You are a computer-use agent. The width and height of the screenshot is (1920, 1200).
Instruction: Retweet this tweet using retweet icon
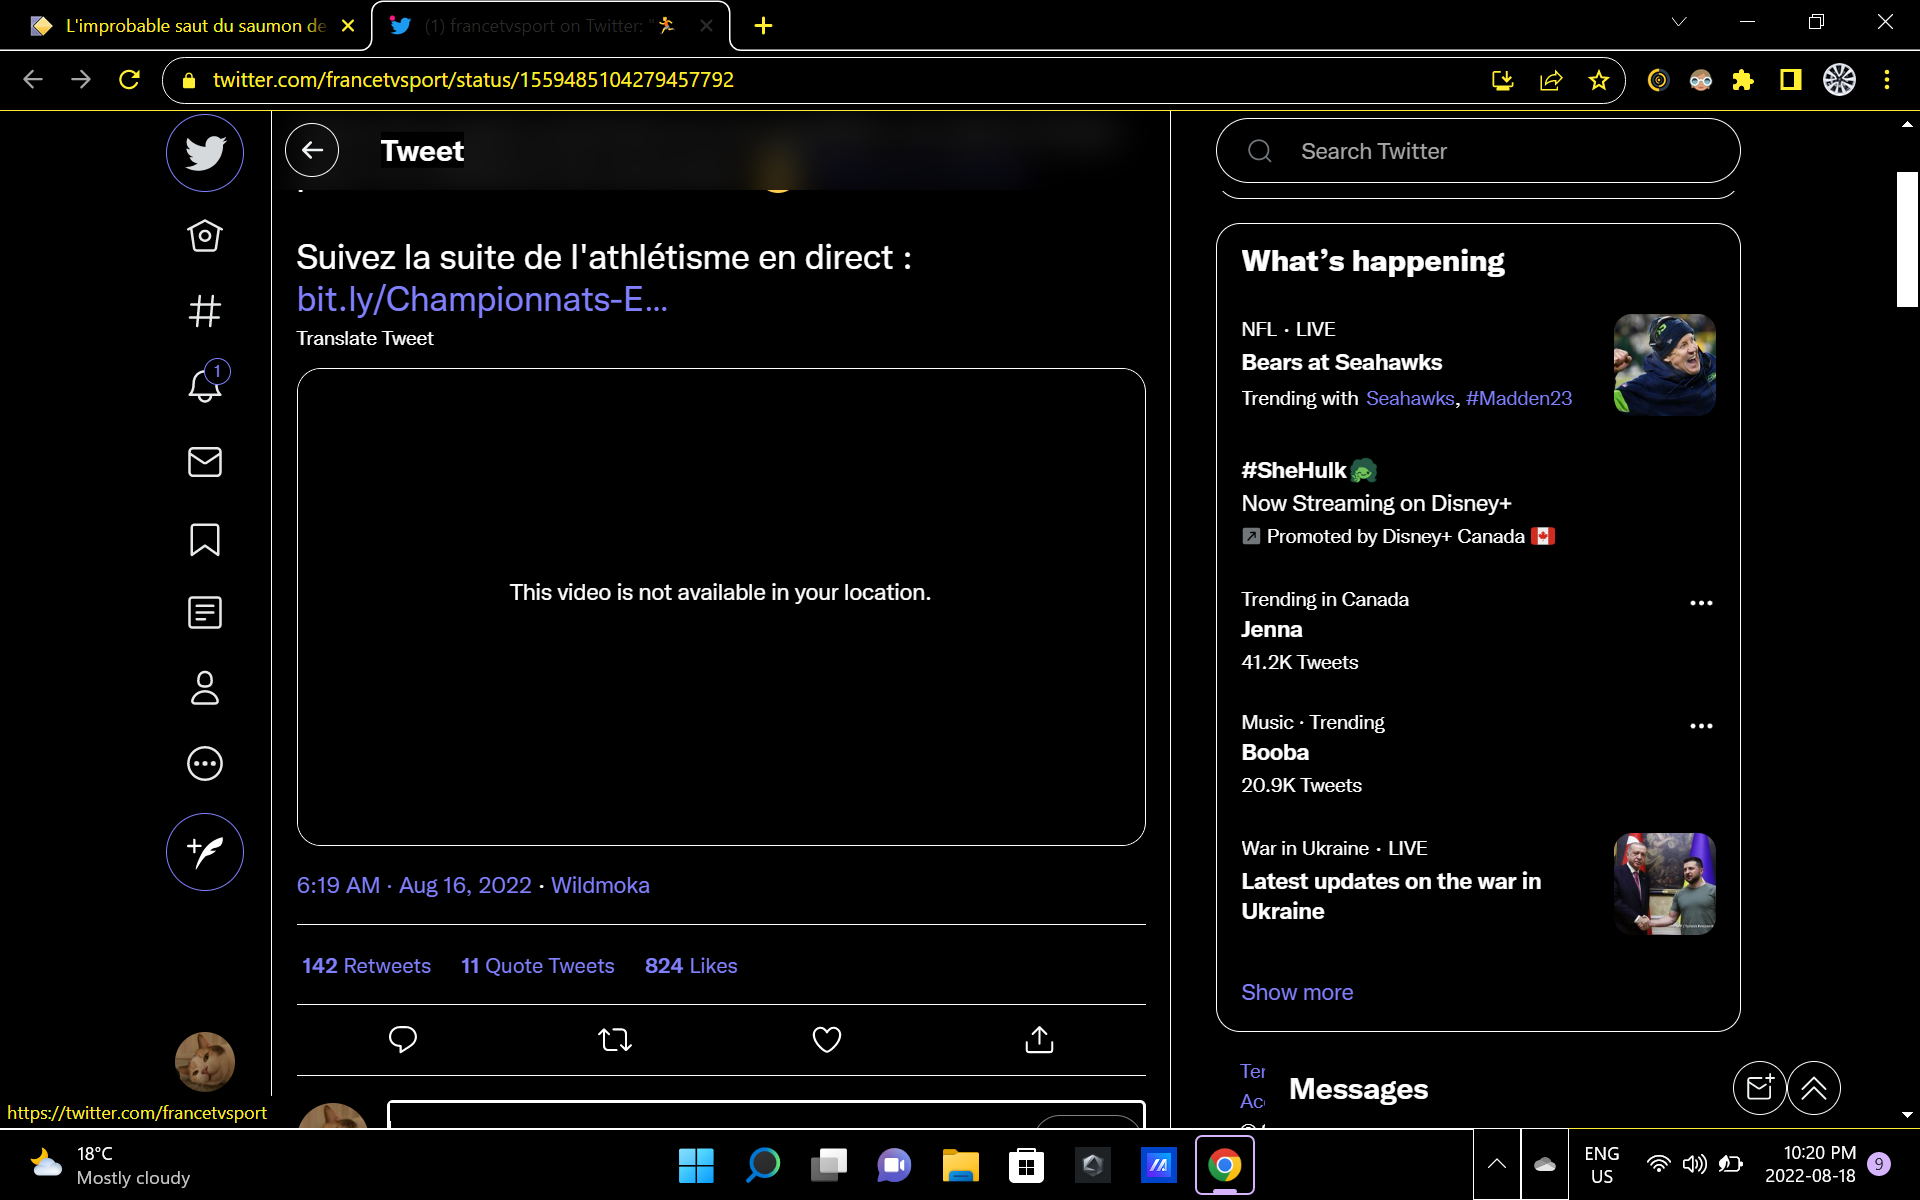[x=615, y=1040]
